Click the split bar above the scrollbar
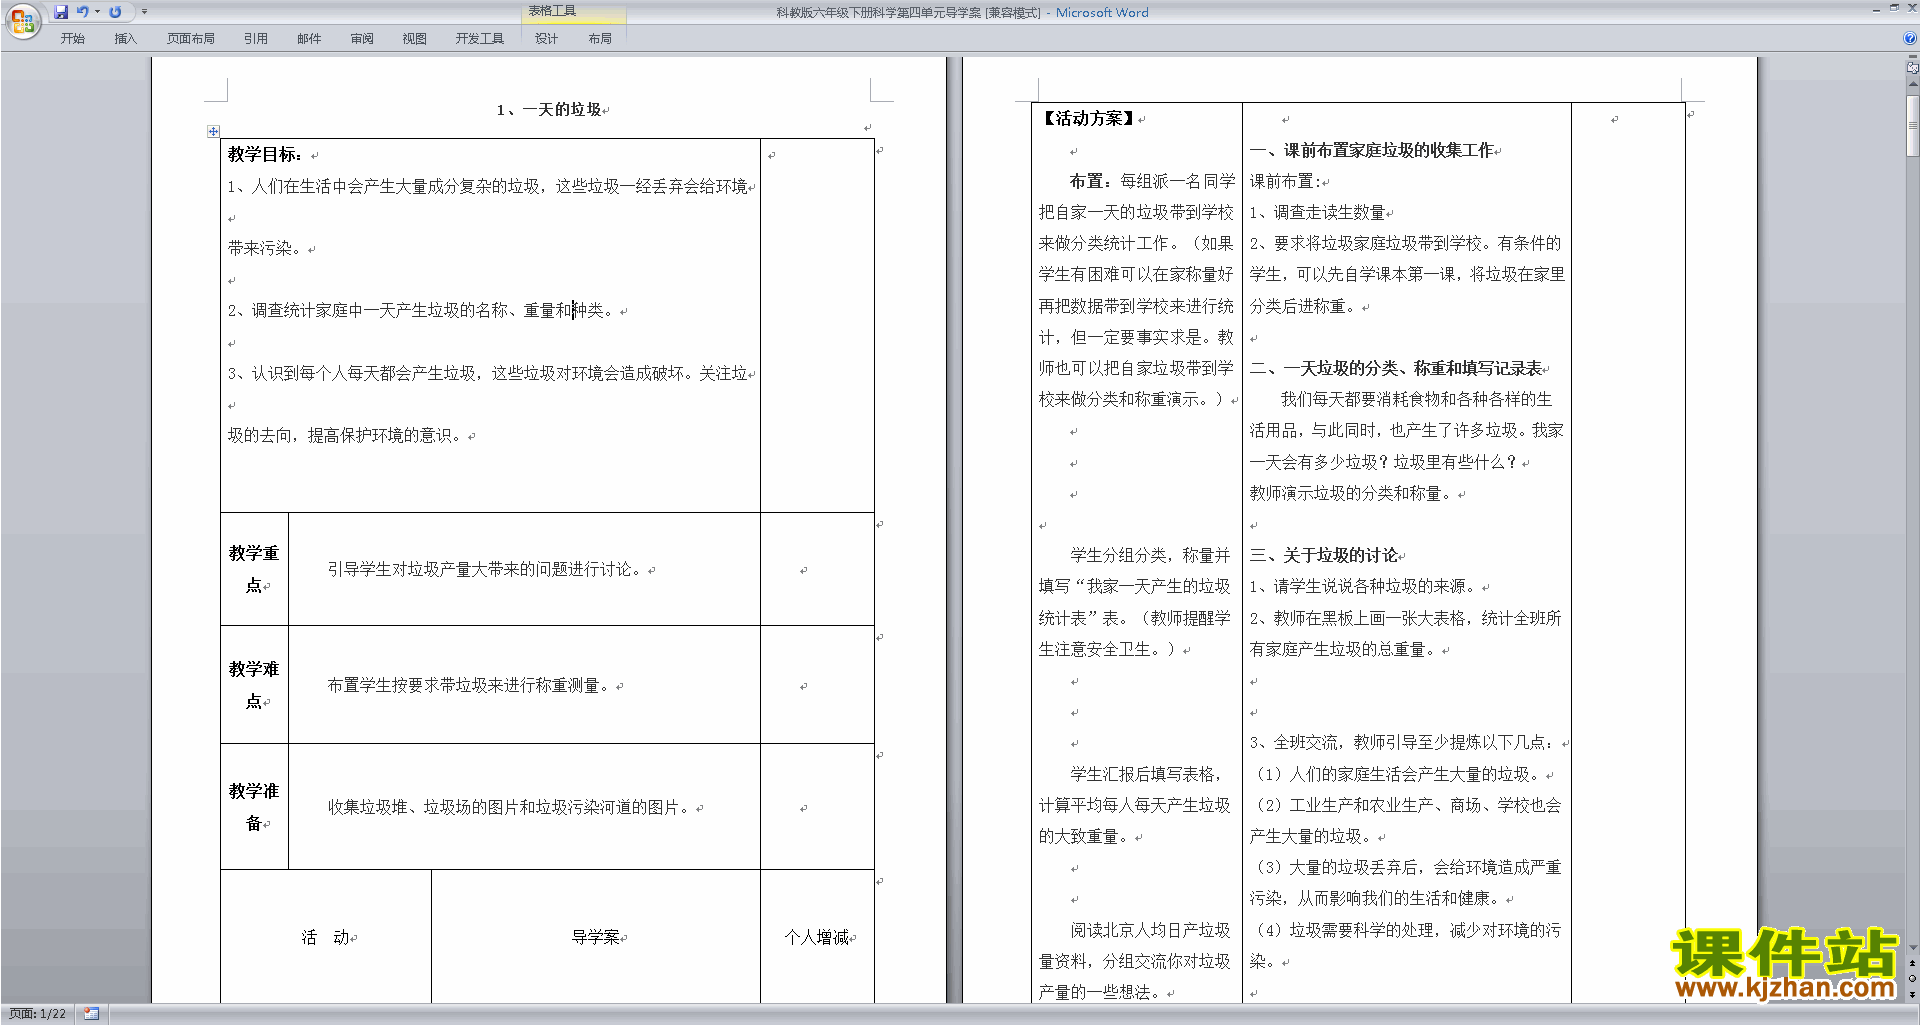 (x=1913, y=58)
